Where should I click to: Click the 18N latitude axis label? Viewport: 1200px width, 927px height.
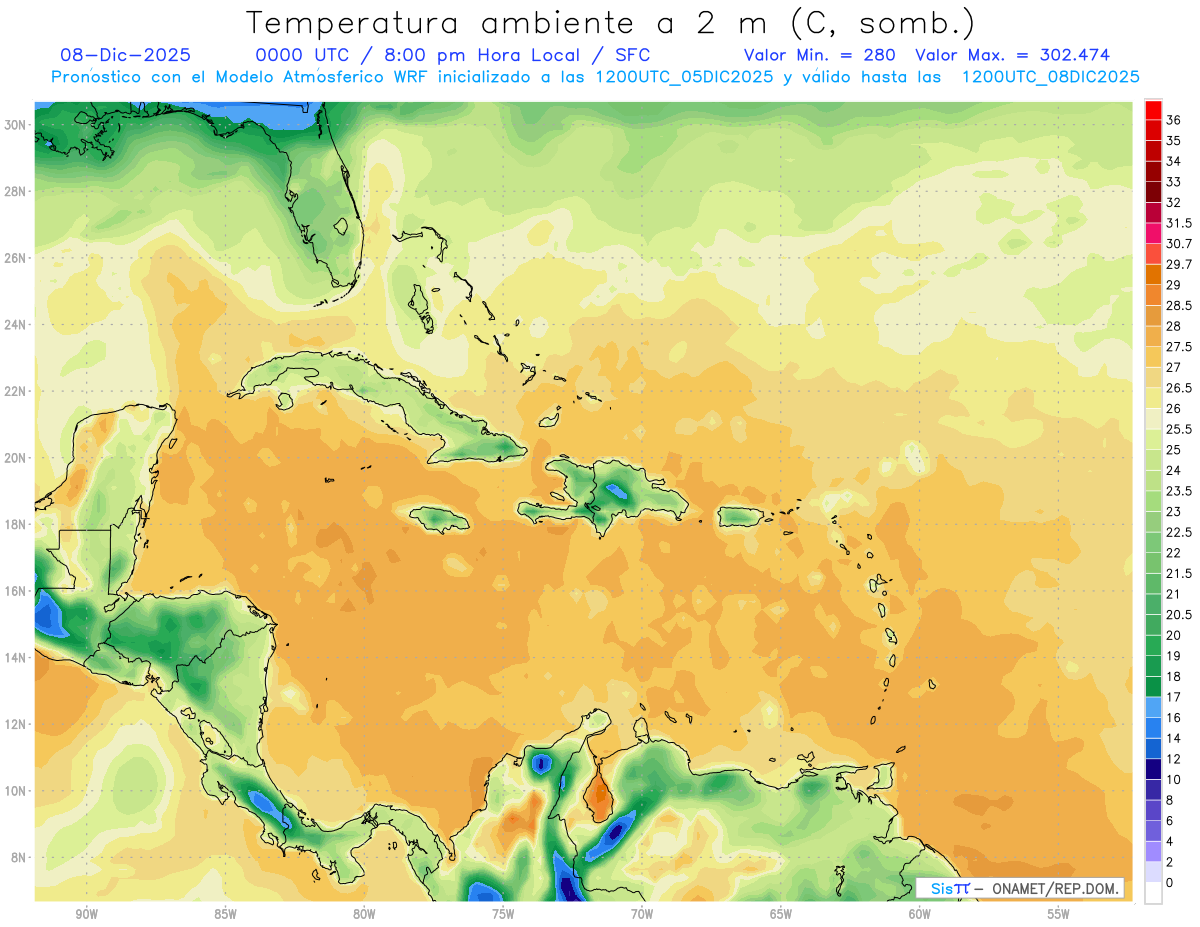point(16,524)
